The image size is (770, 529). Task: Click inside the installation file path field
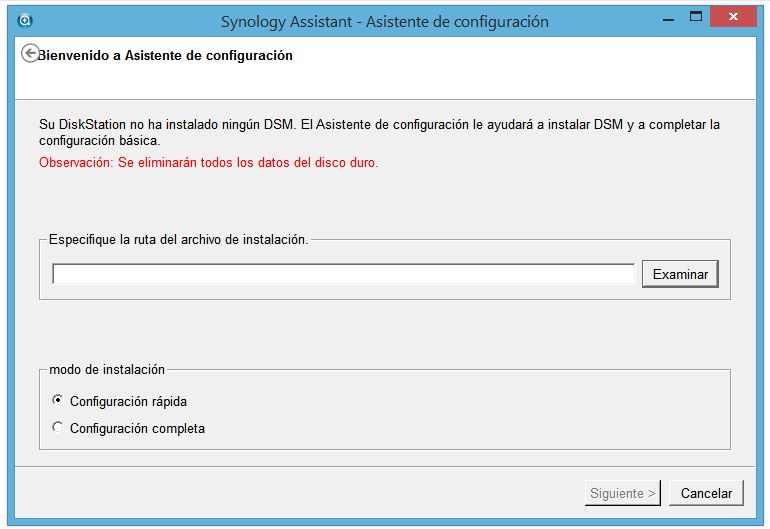coord(343,274)
